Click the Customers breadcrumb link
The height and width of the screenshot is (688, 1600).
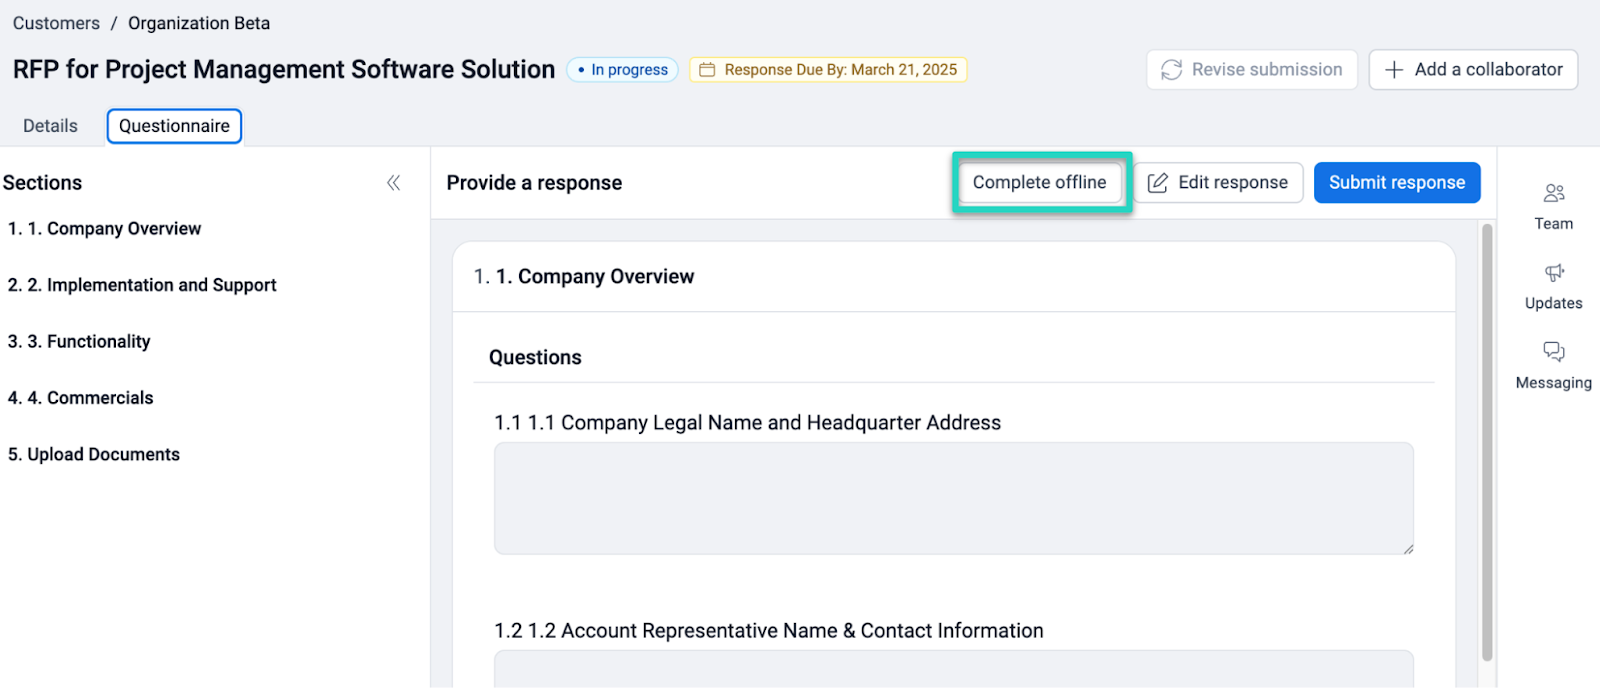pos(56,23)
